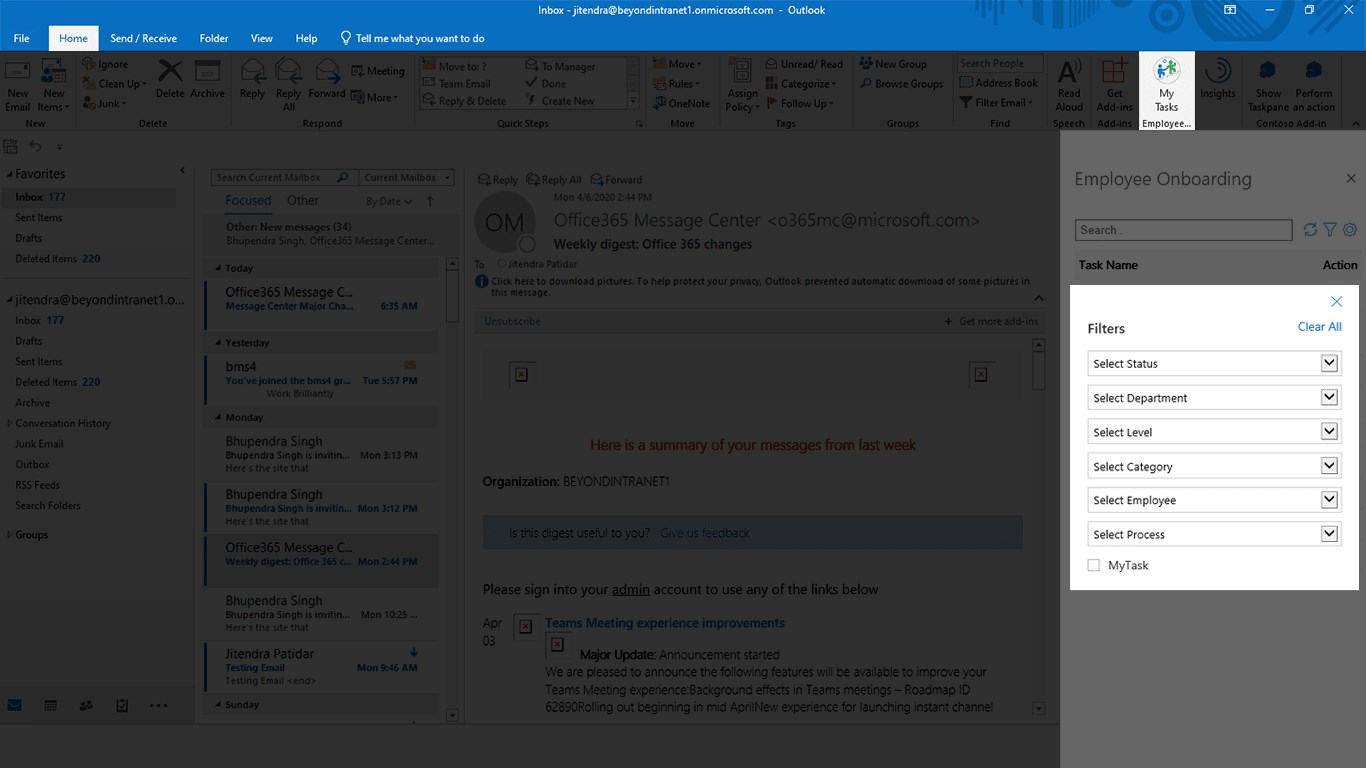Open the Filter Email dropdown in Find group

tap(996, 103)
